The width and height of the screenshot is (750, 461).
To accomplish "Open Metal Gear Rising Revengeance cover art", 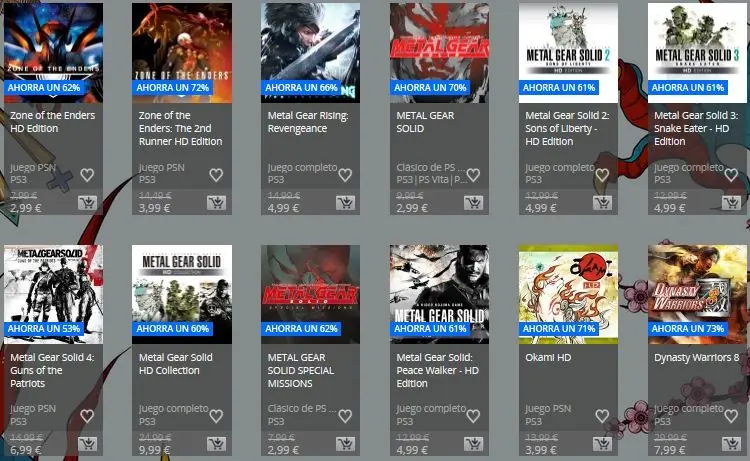I will coord(310,53).
